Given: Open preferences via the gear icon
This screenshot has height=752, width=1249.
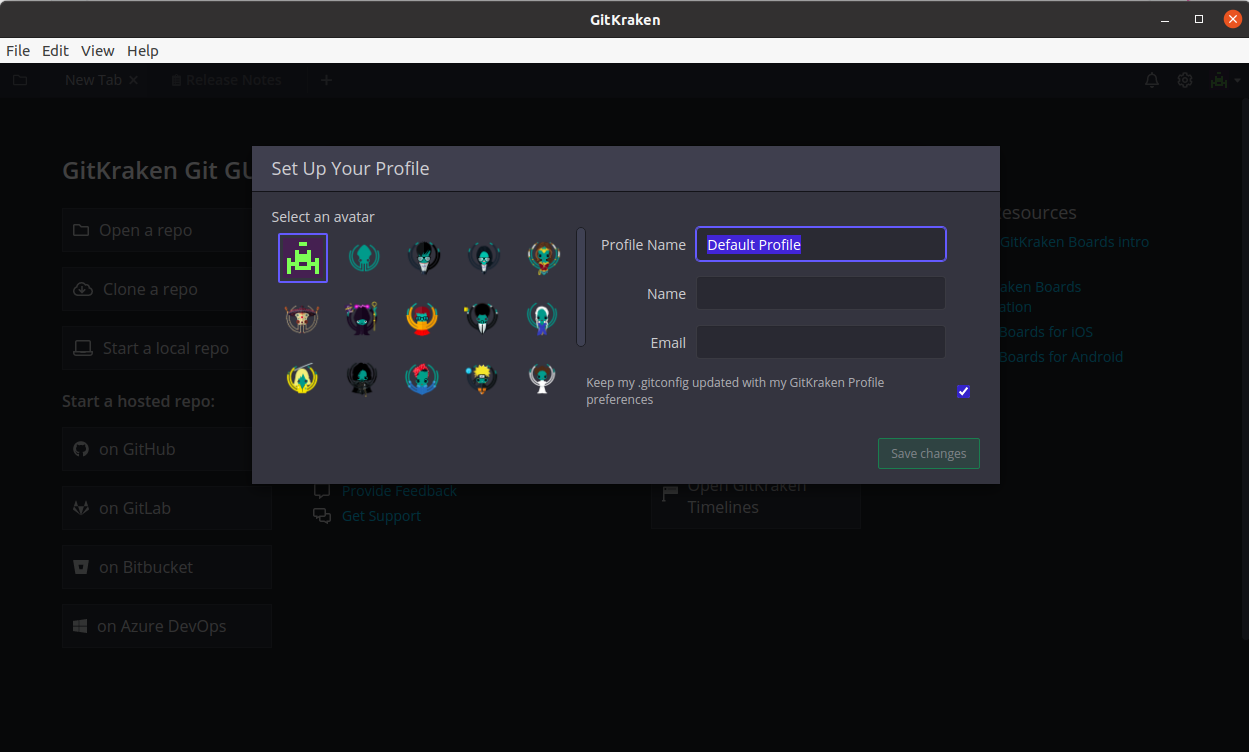Looking at the screenshot, I should pos(1185,80).
